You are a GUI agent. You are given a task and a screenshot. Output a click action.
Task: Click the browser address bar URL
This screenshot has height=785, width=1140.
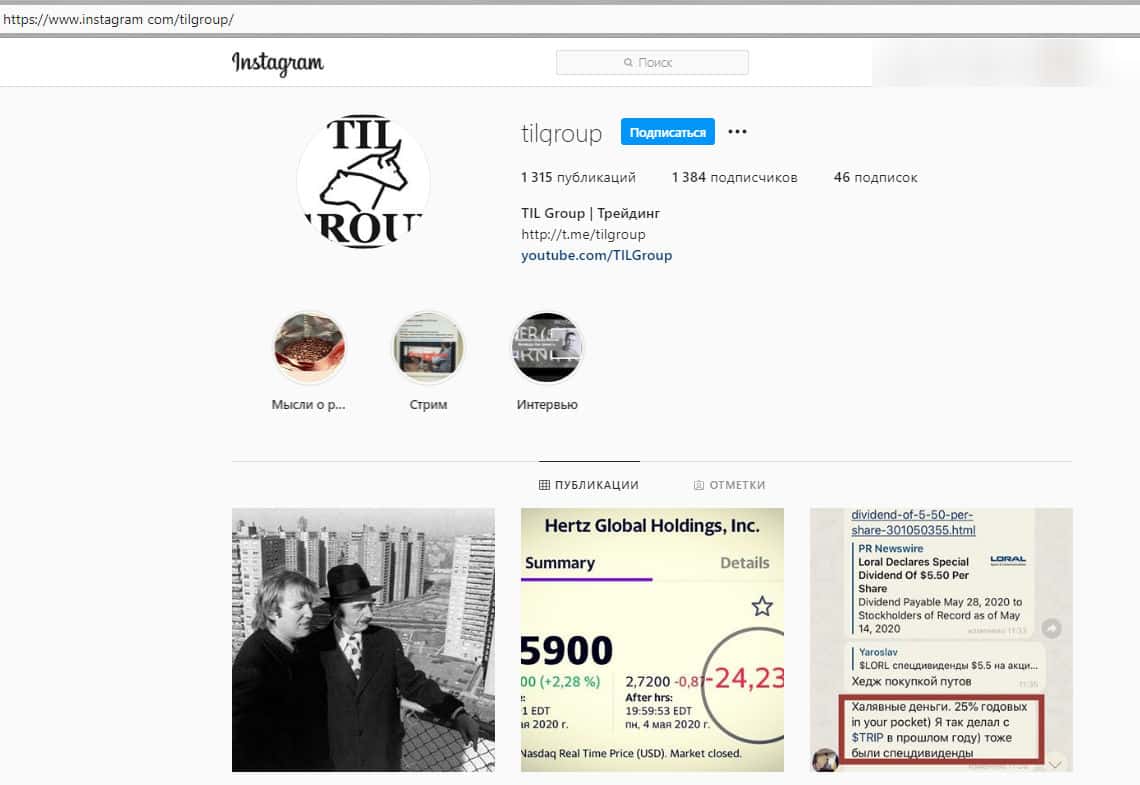coord(119,20)
